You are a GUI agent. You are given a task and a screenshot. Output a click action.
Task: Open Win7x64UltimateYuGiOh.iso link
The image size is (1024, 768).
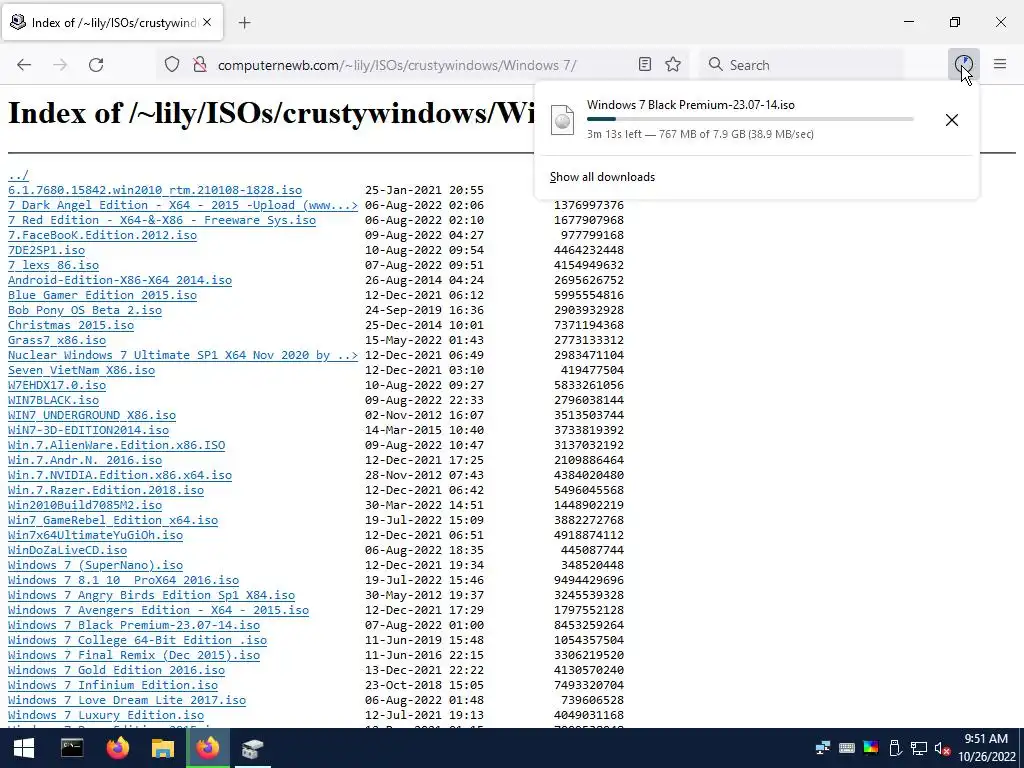95,536
